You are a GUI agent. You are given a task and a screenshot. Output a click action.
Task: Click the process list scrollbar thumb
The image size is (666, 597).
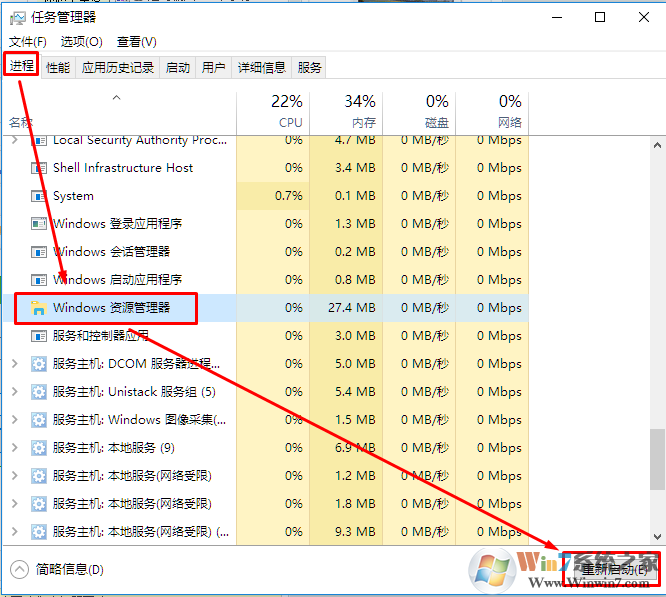657,459
